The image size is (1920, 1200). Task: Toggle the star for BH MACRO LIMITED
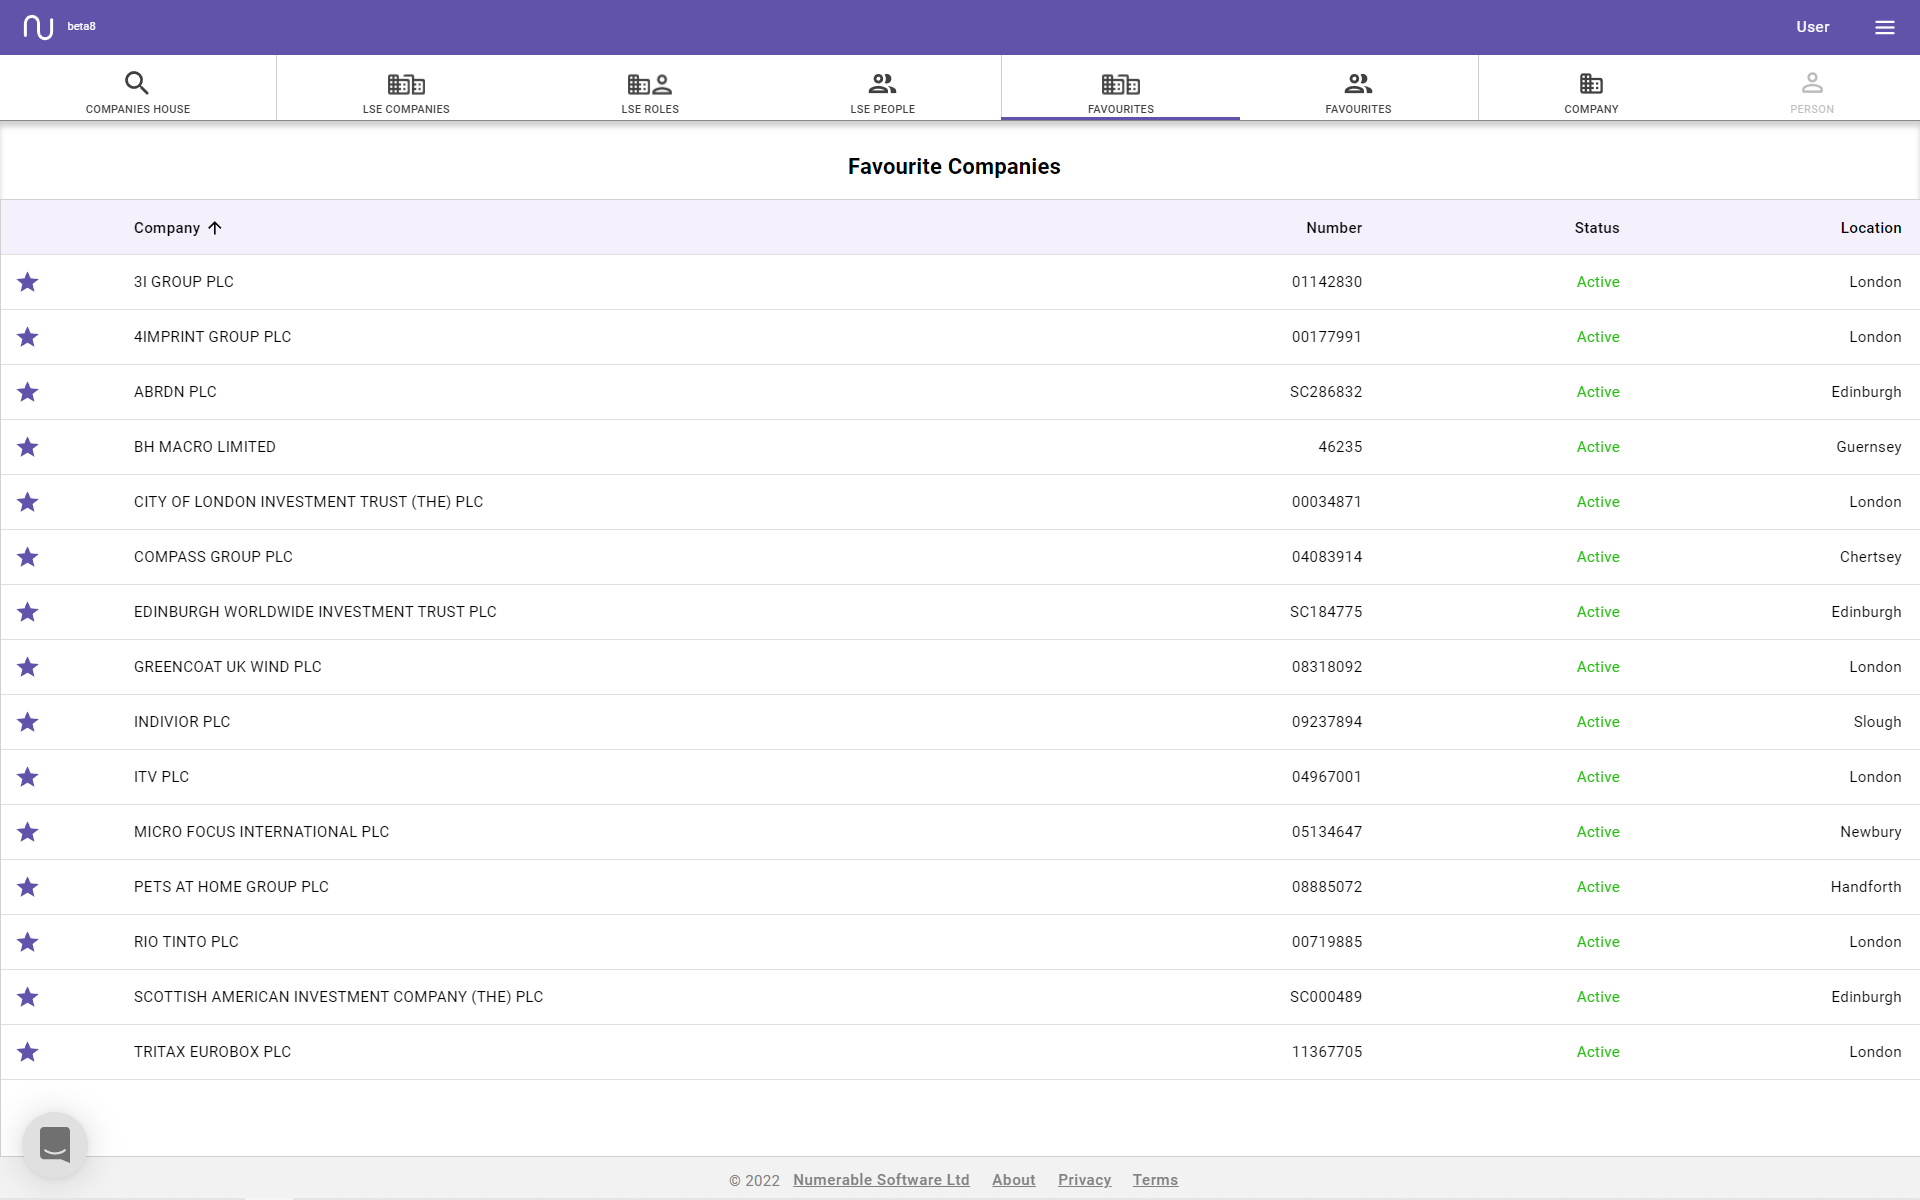tap(28, 447)
